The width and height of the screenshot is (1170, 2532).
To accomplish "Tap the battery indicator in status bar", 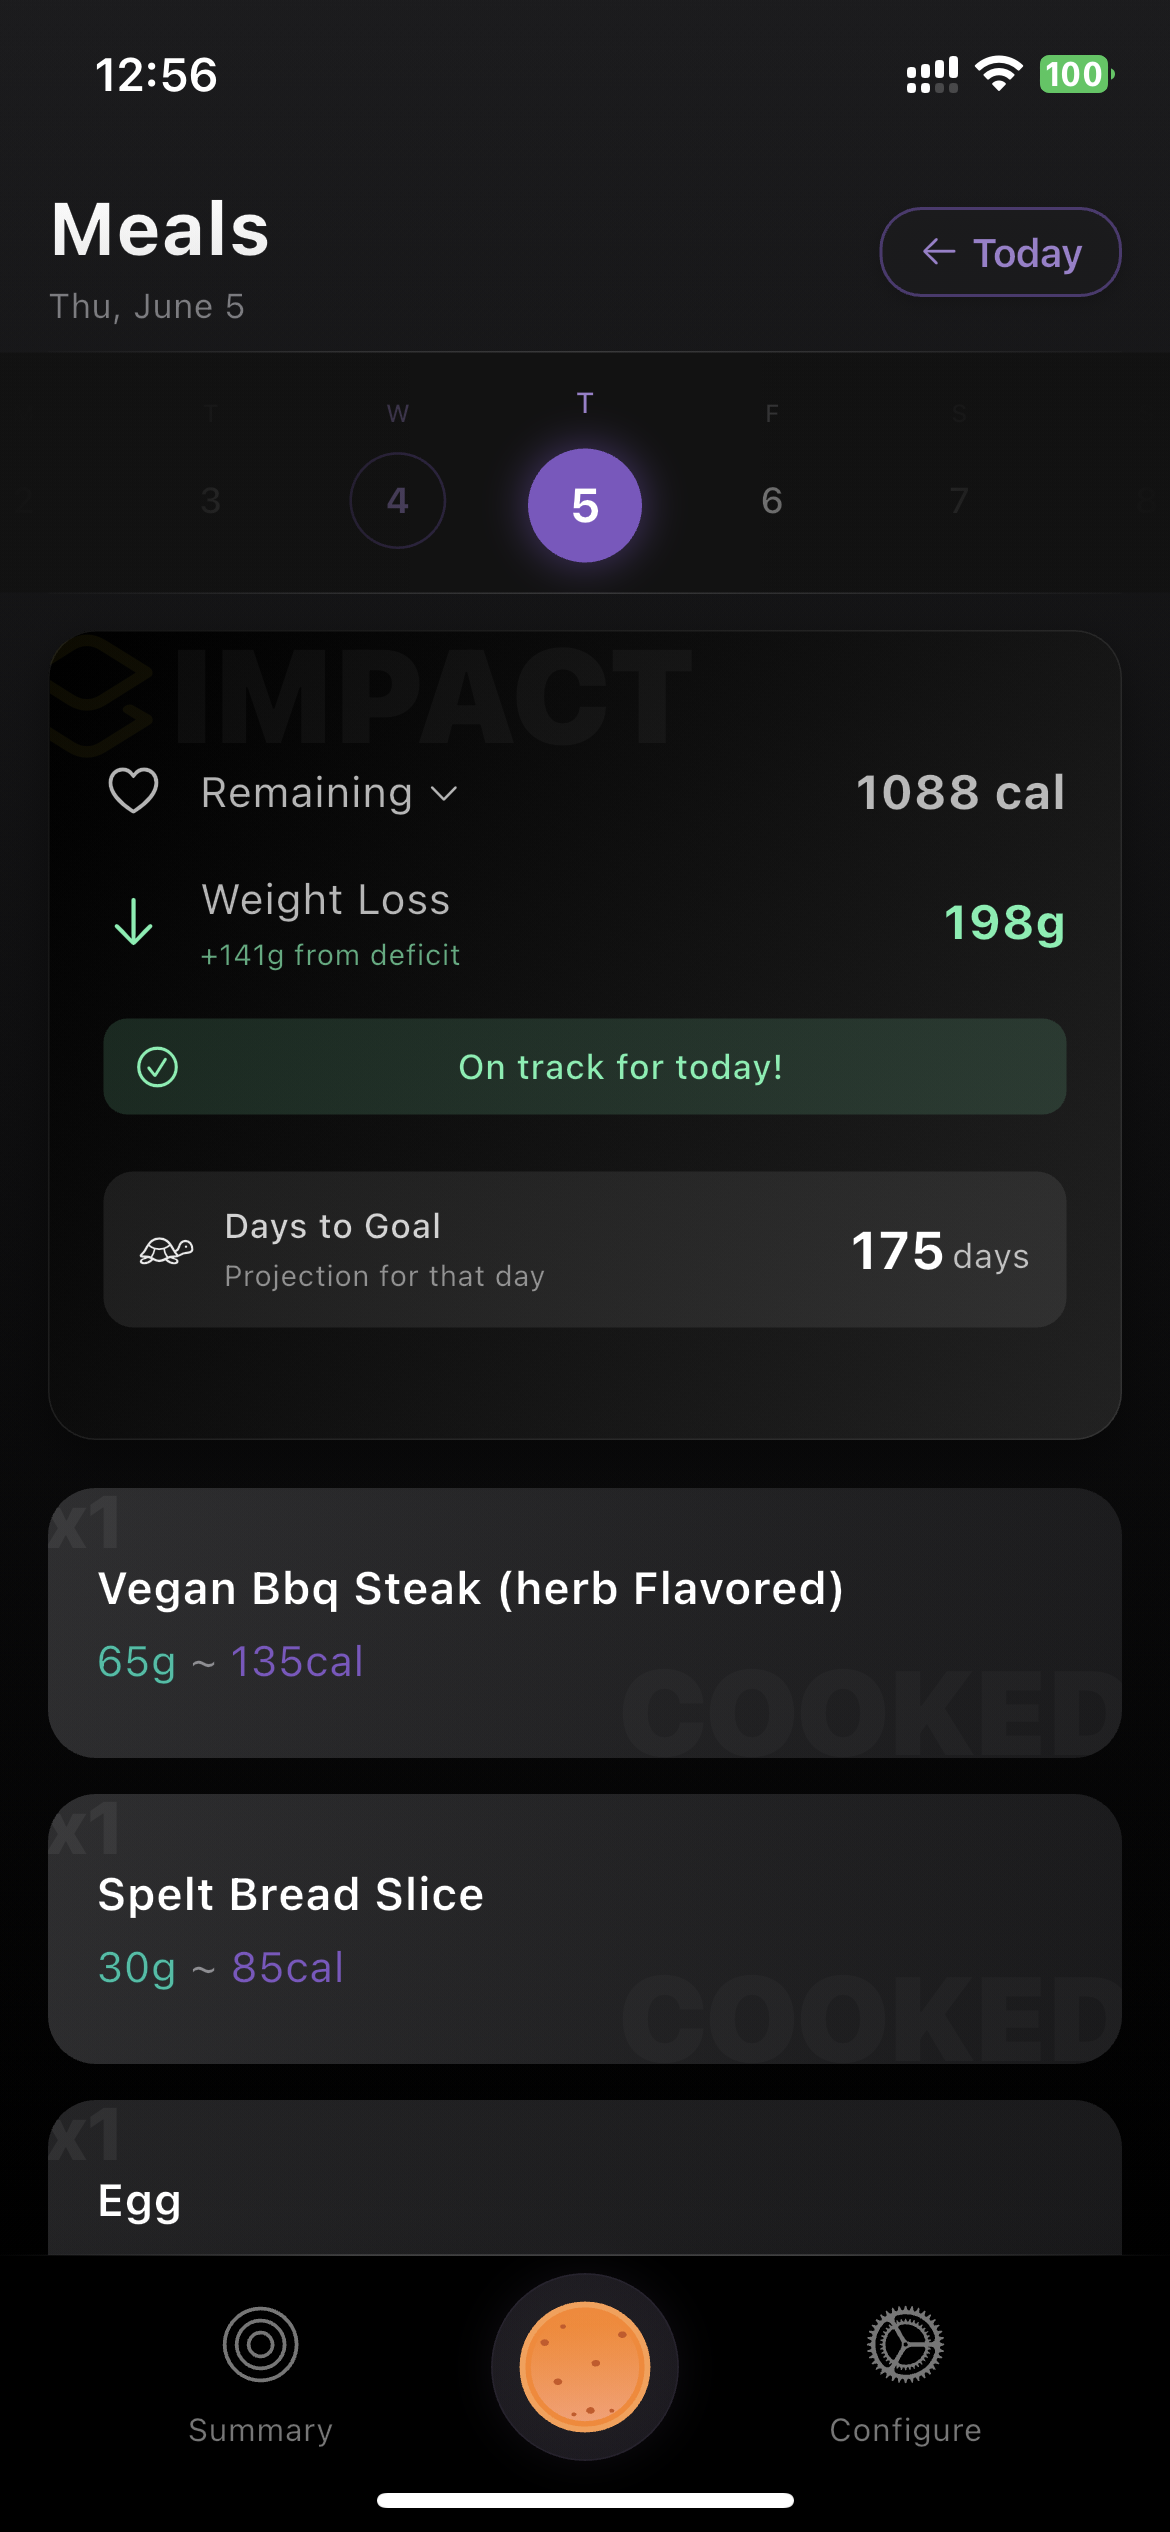I will pos(1075,74).
